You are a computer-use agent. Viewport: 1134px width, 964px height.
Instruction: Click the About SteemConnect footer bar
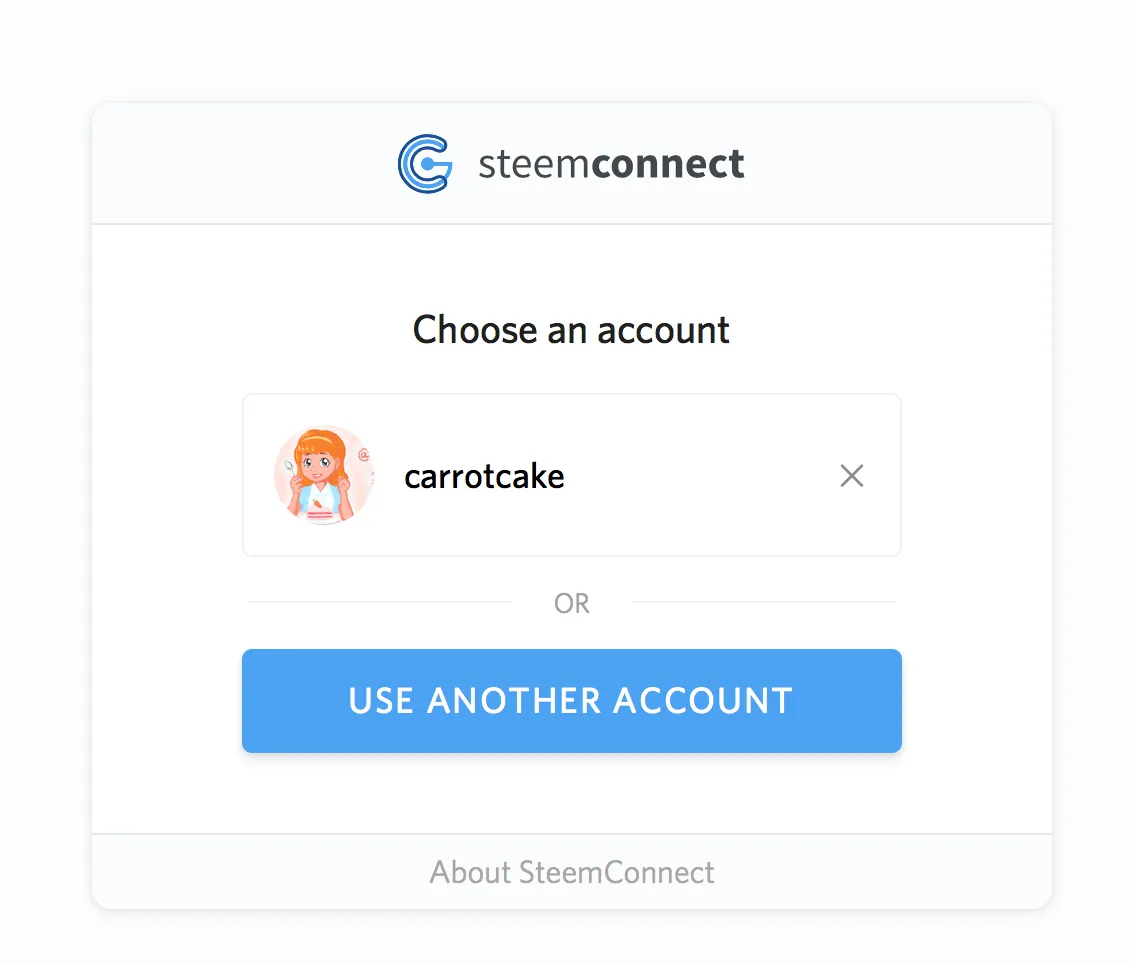pos(571,872)
